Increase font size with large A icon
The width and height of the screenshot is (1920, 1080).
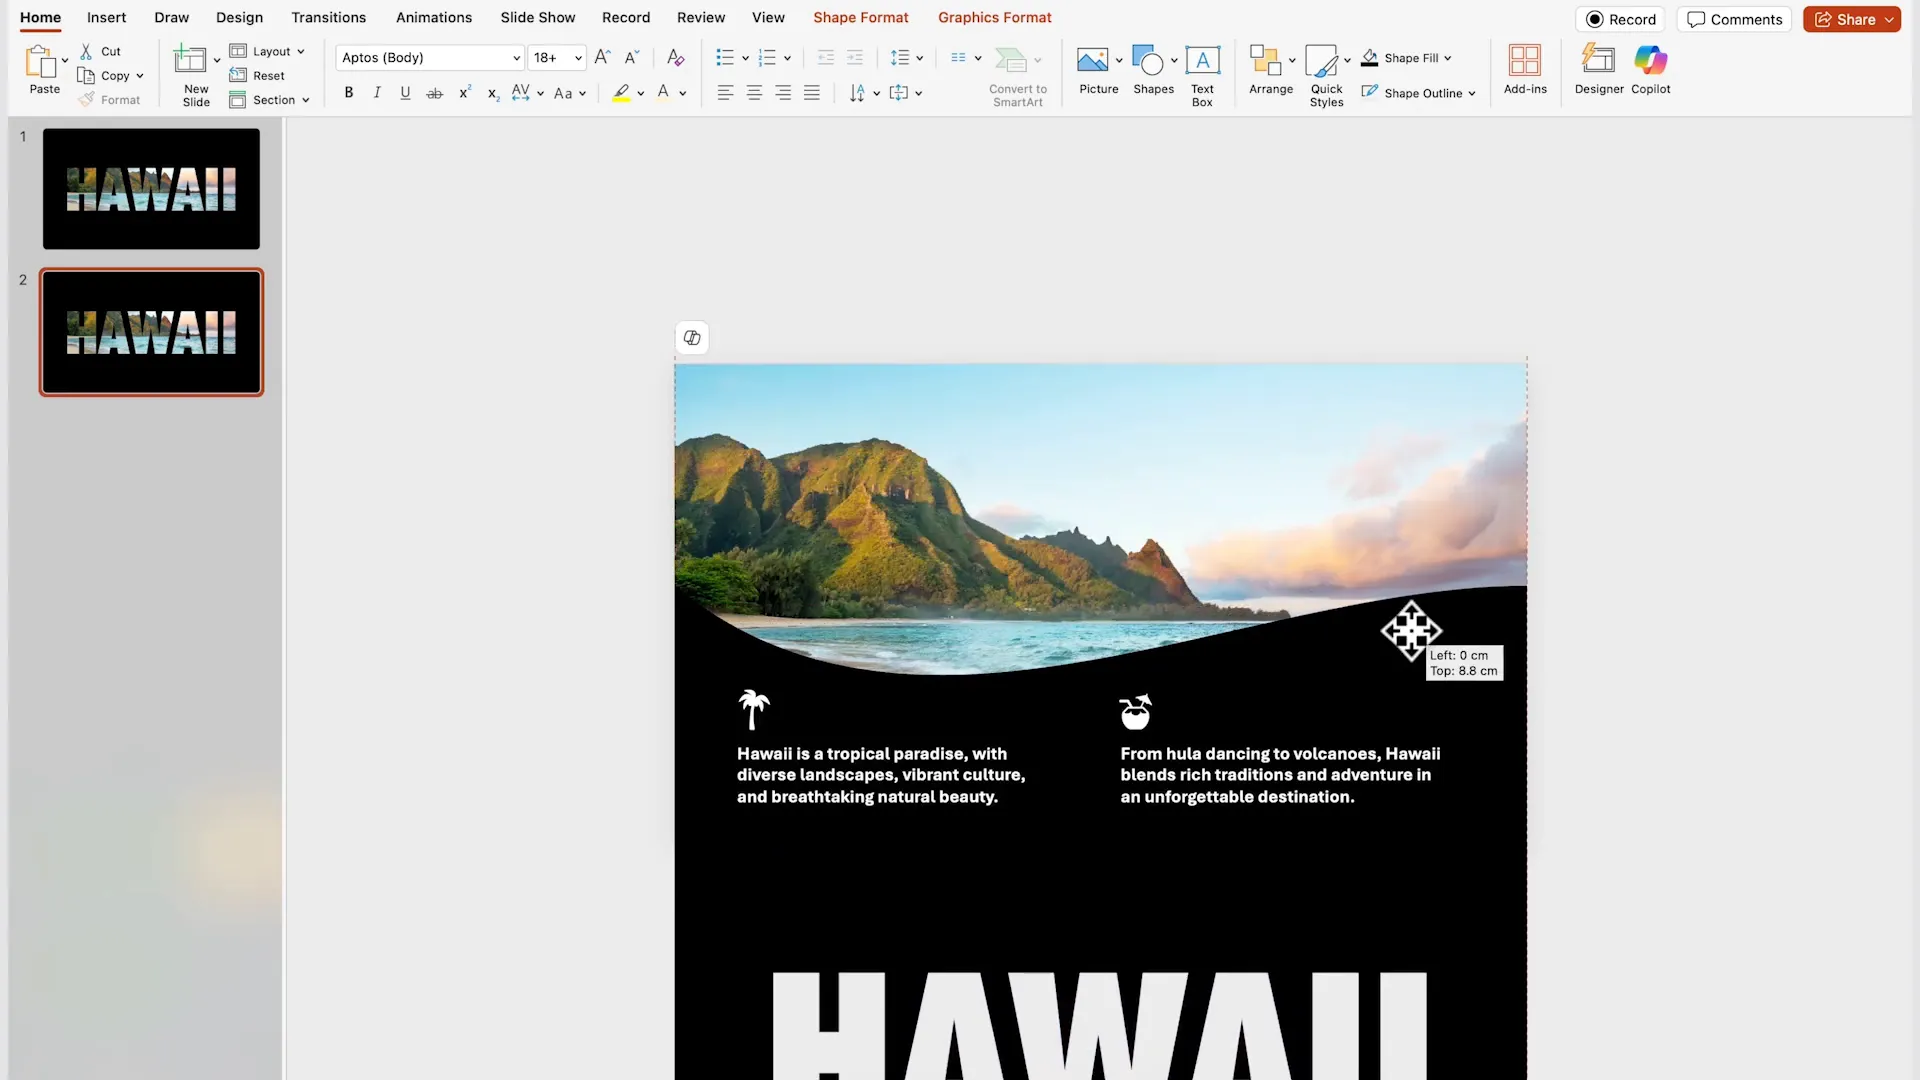[602, 58]
